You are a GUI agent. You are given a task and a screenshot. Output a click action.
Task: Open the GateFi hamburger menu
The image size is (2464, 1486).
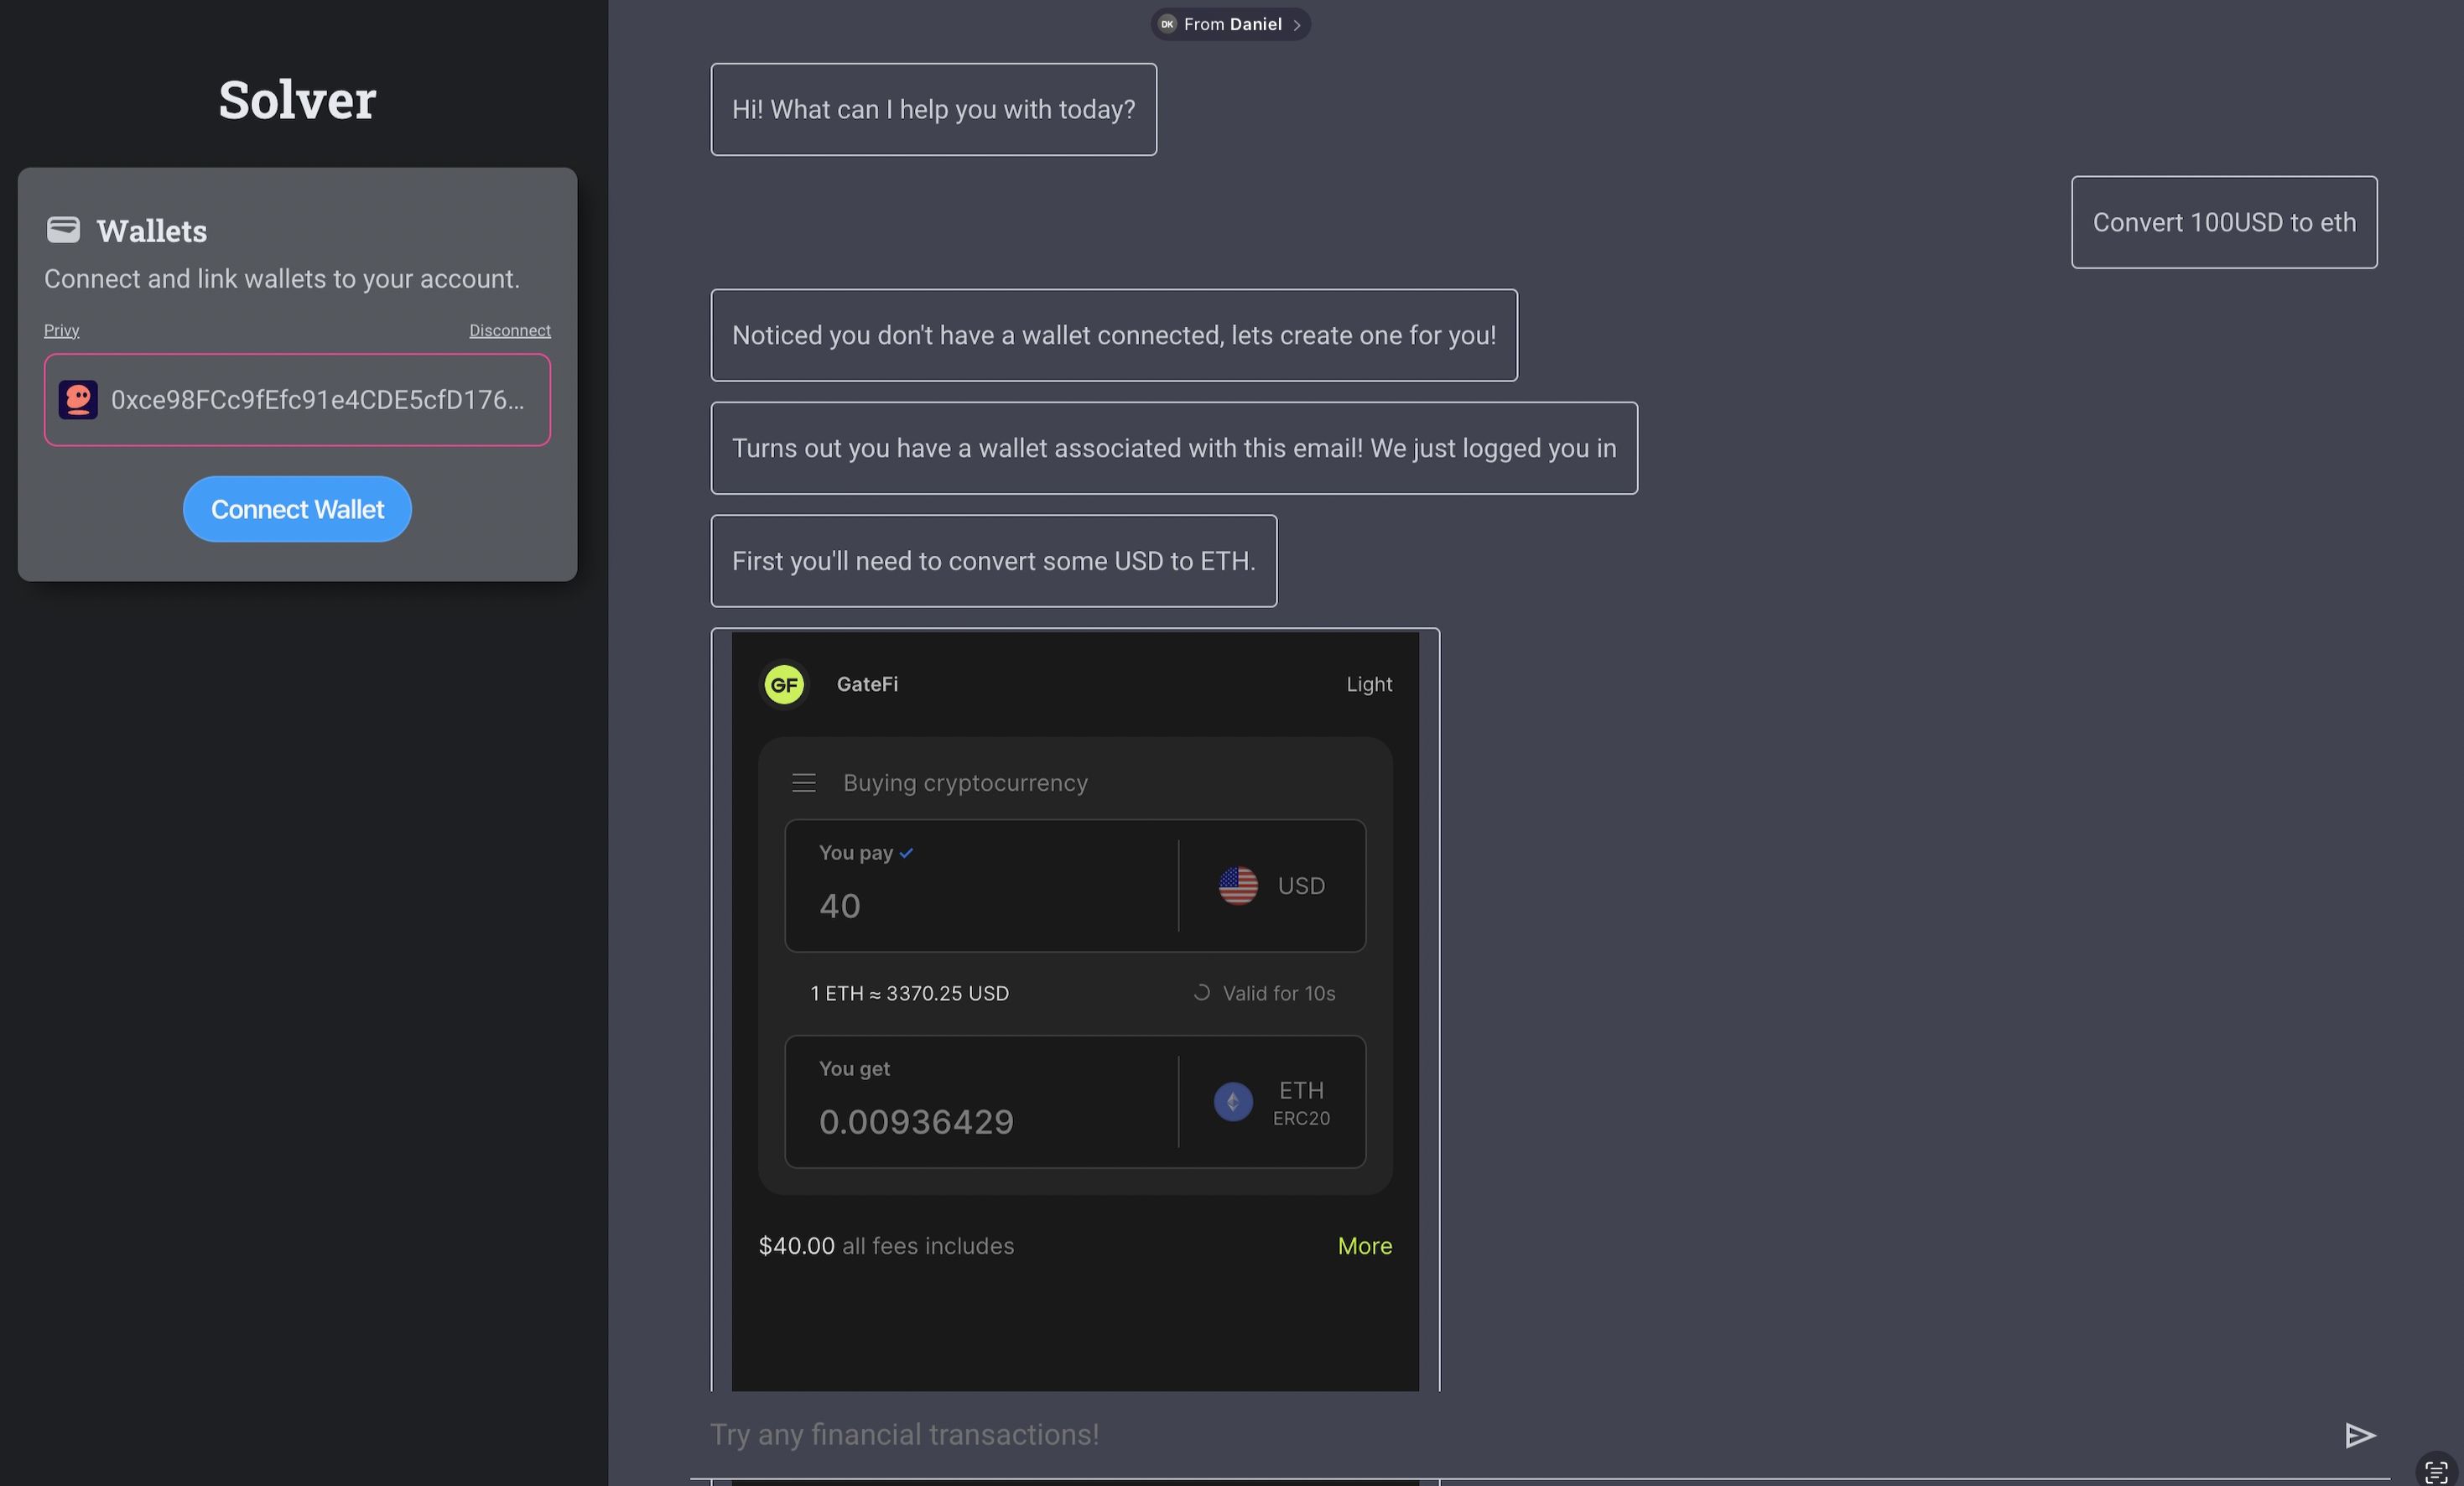(804, 783)
